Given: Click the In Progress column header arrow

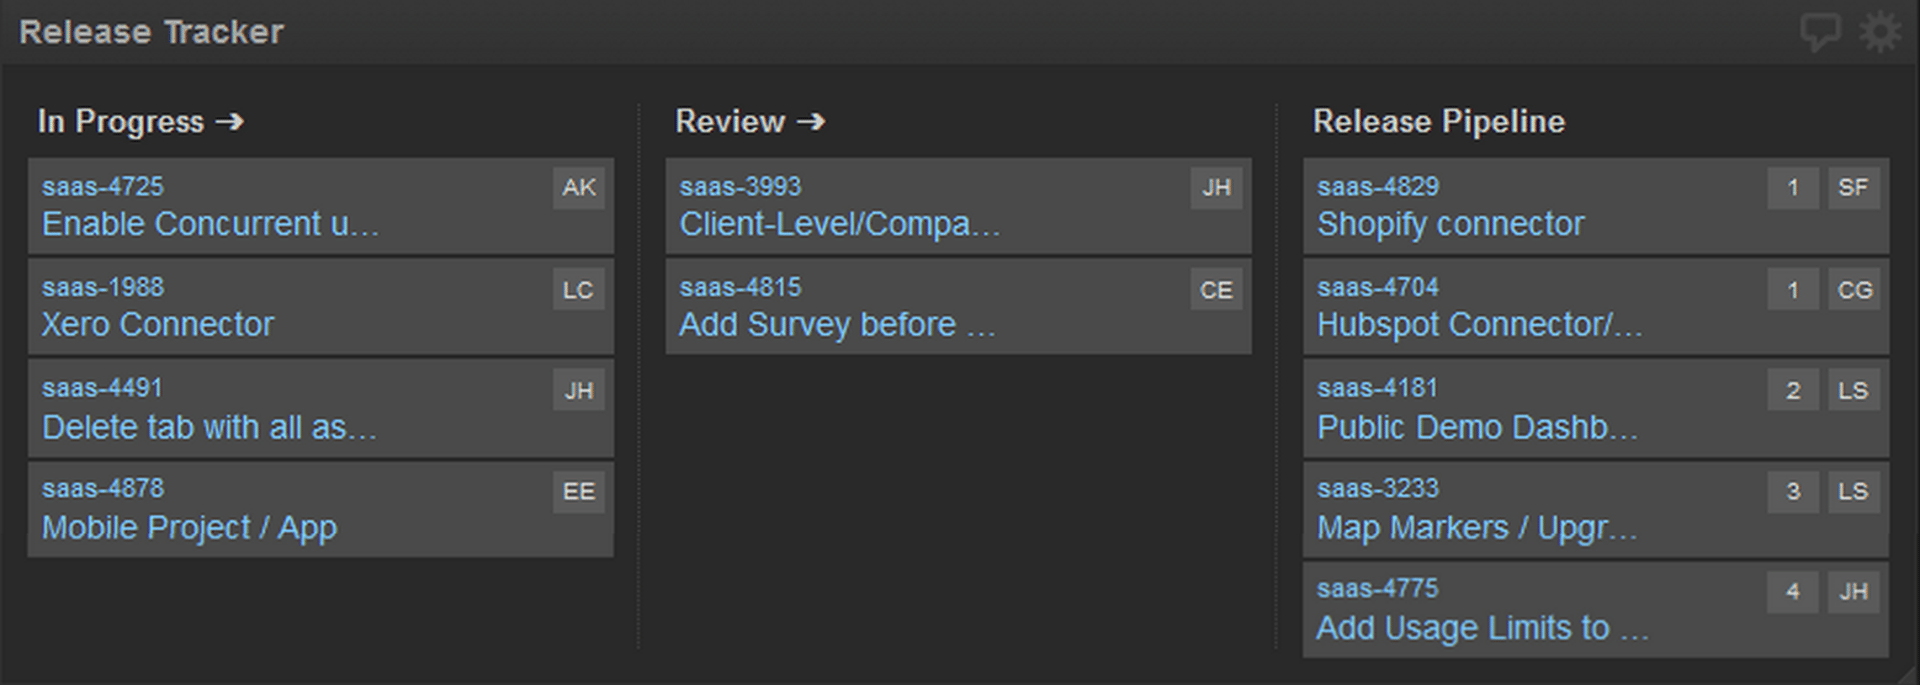Looking at the screenshot, I should (x=229, y=122).
